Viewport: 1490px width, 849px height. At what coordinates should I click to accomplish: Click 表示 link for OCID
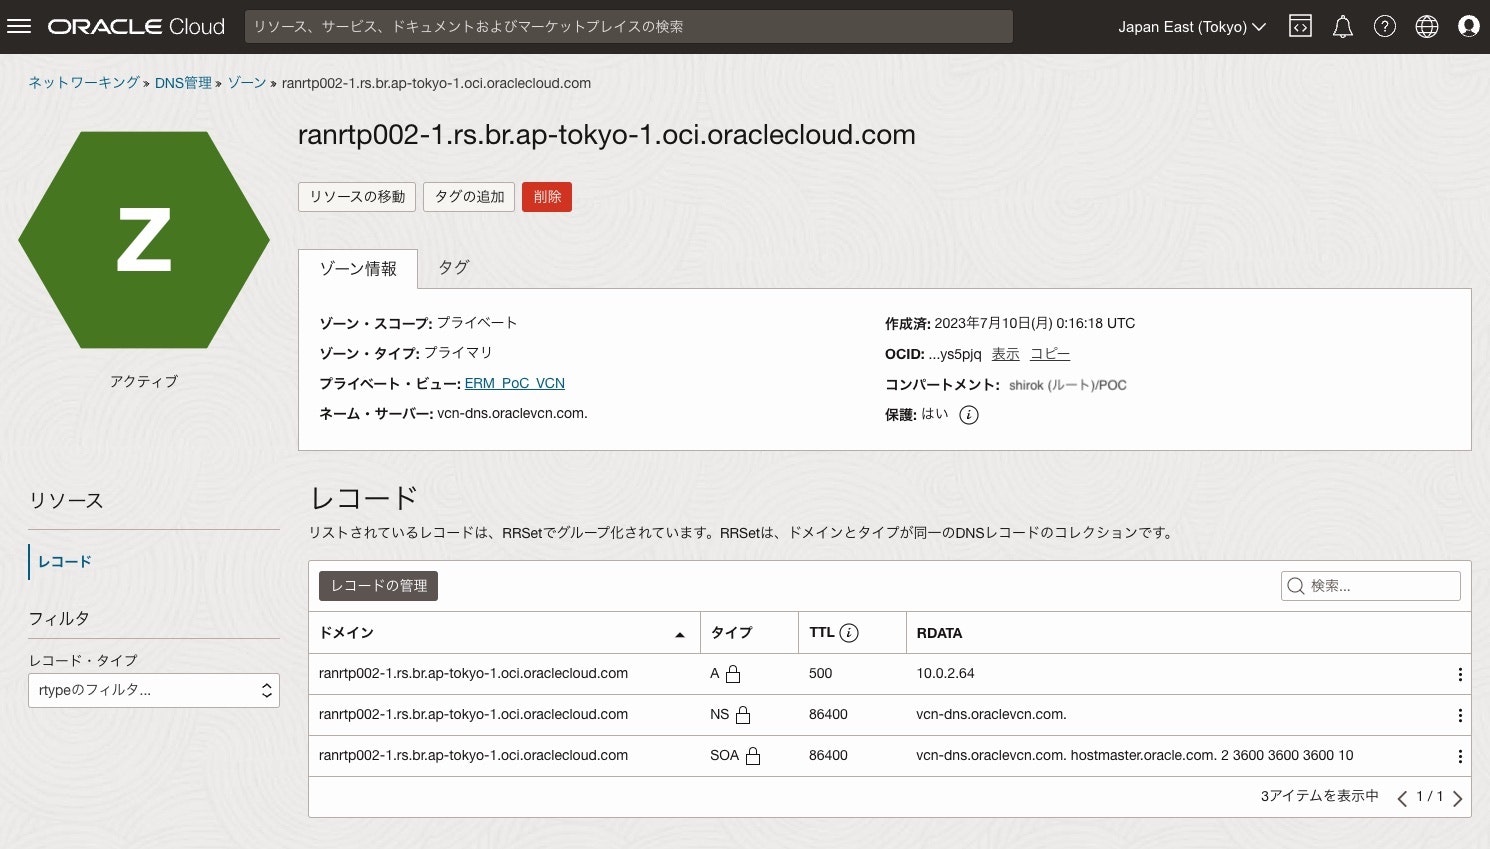click(1006, 354)
